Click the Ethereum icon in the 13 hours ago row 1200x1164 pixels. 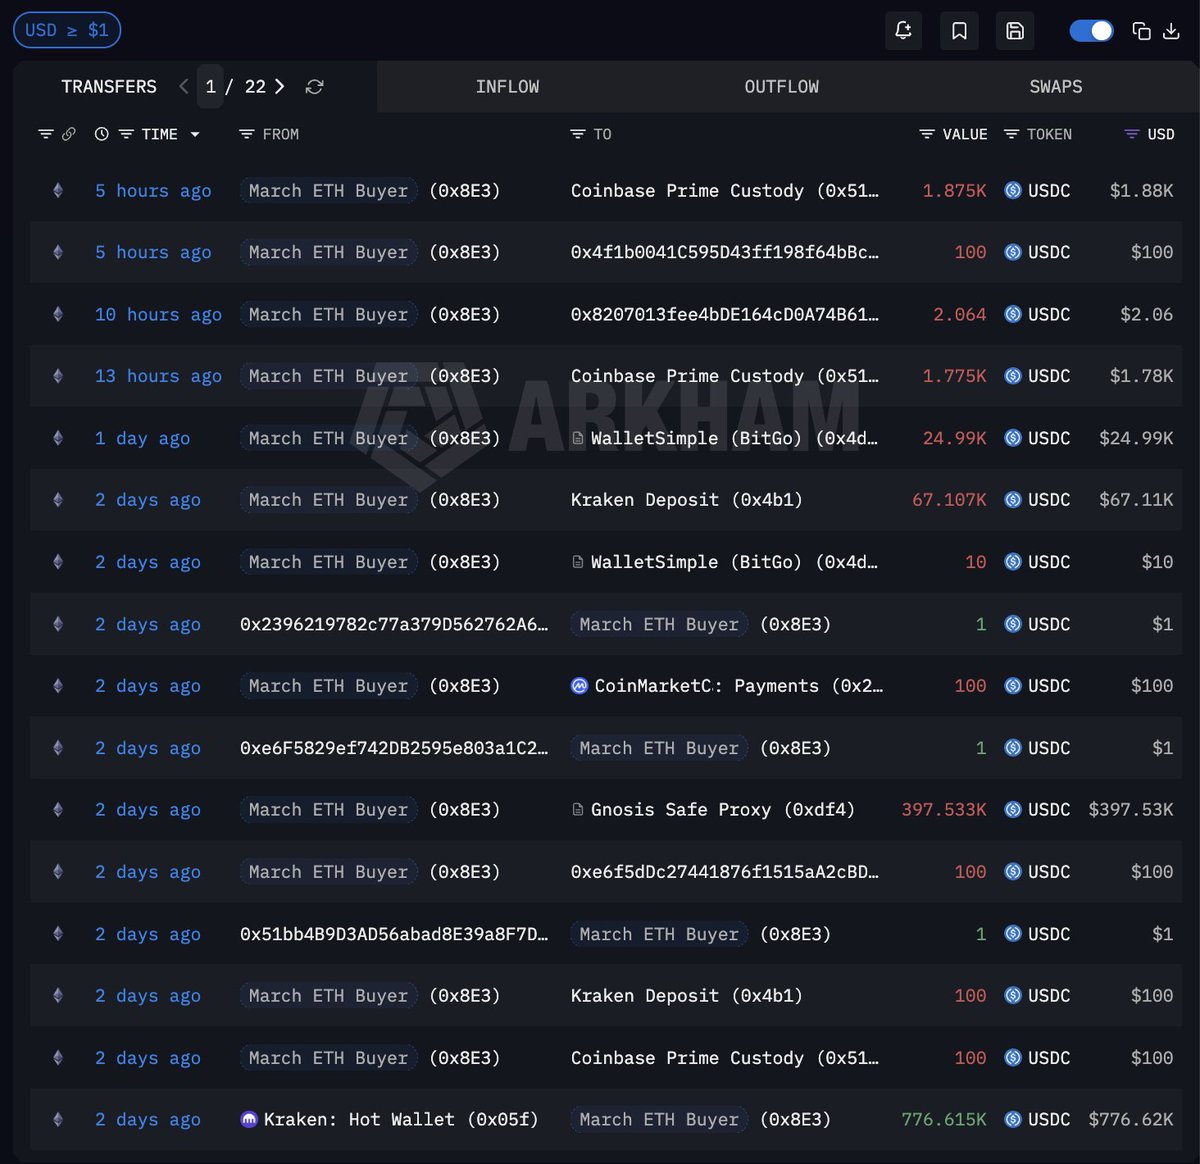point(58,376)
